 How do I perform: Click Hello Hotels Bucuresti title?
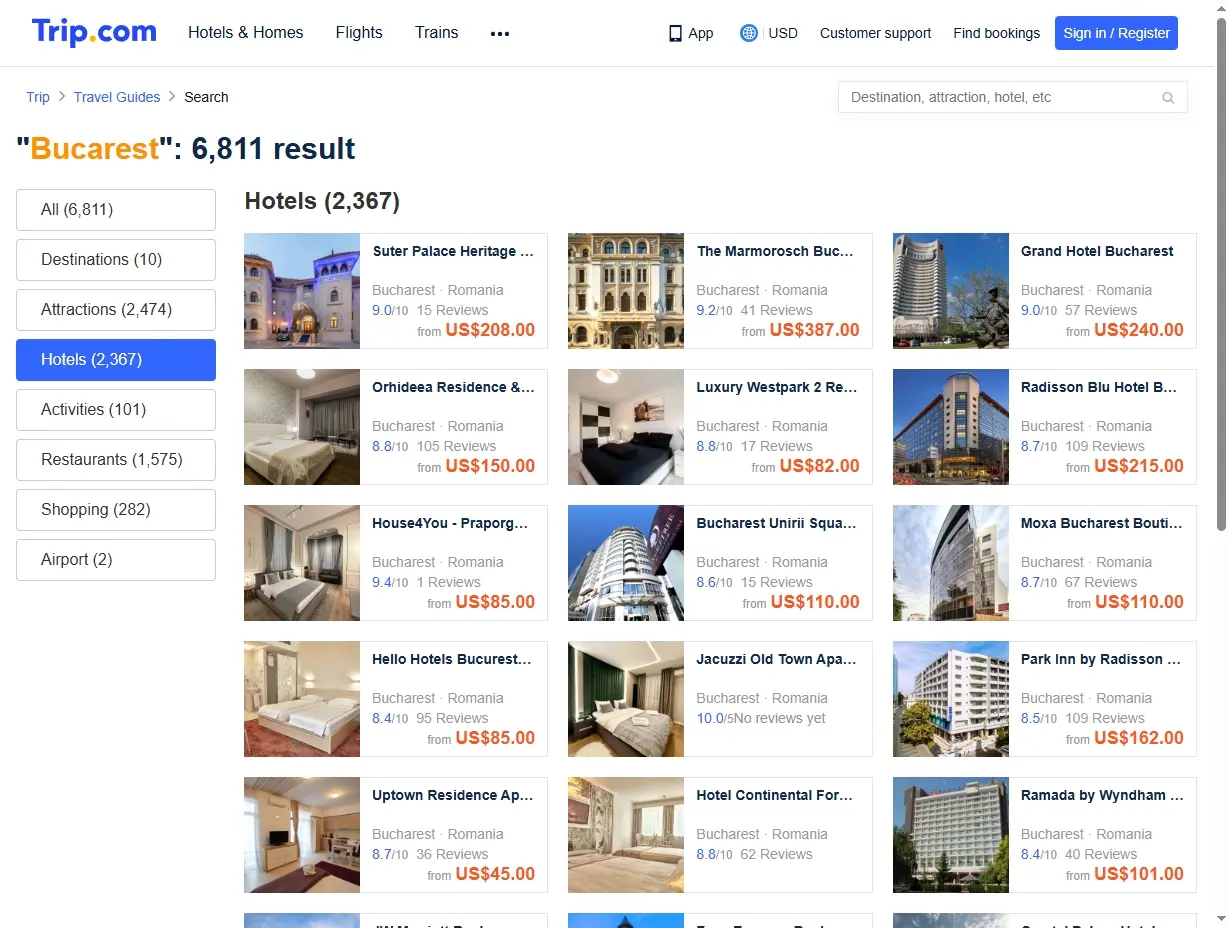(452, 660)
